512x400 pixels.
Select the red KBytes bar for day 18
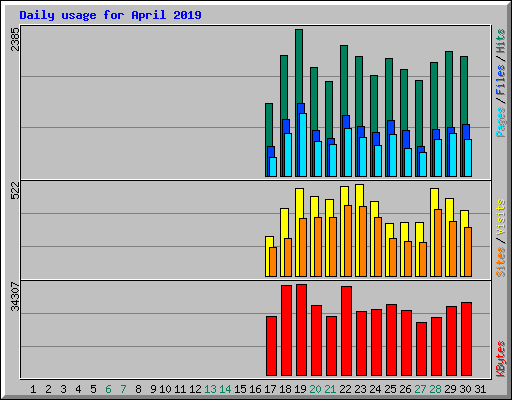click(x=286, y=330)
